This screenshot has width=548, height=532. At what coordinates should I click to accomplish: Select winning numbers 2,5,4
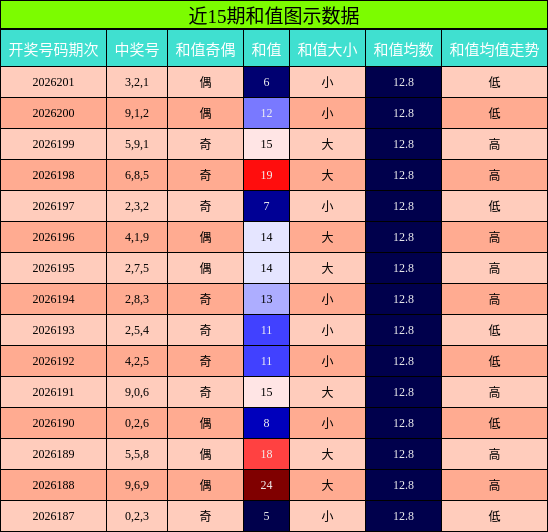click(137, 330)
